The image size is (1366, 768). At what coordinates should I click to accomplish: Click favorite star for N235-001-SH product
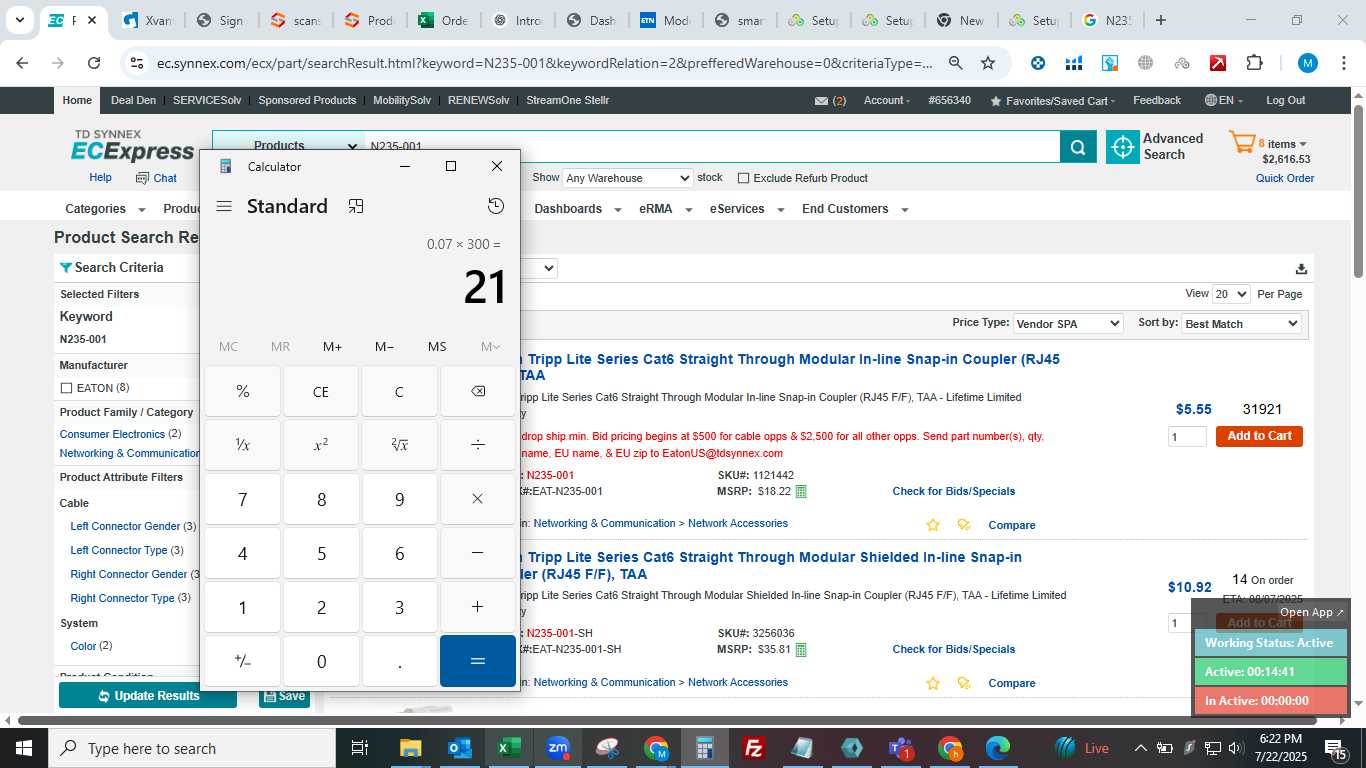click(933, 683)
